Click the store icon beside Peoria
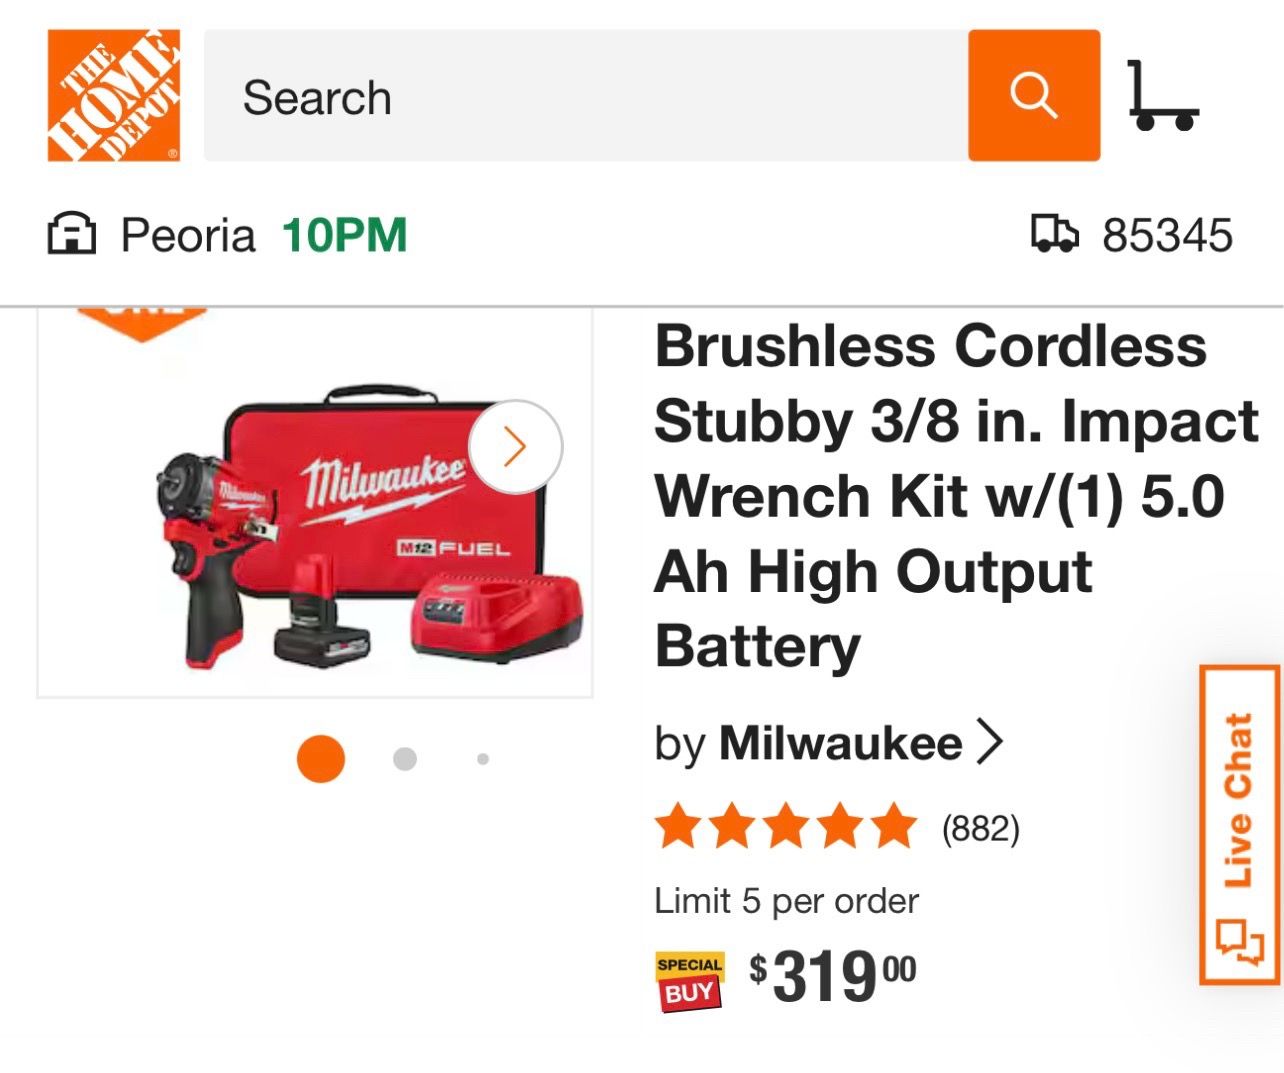The height and width of the screenshot is (1073, 1284). [72, 235]
